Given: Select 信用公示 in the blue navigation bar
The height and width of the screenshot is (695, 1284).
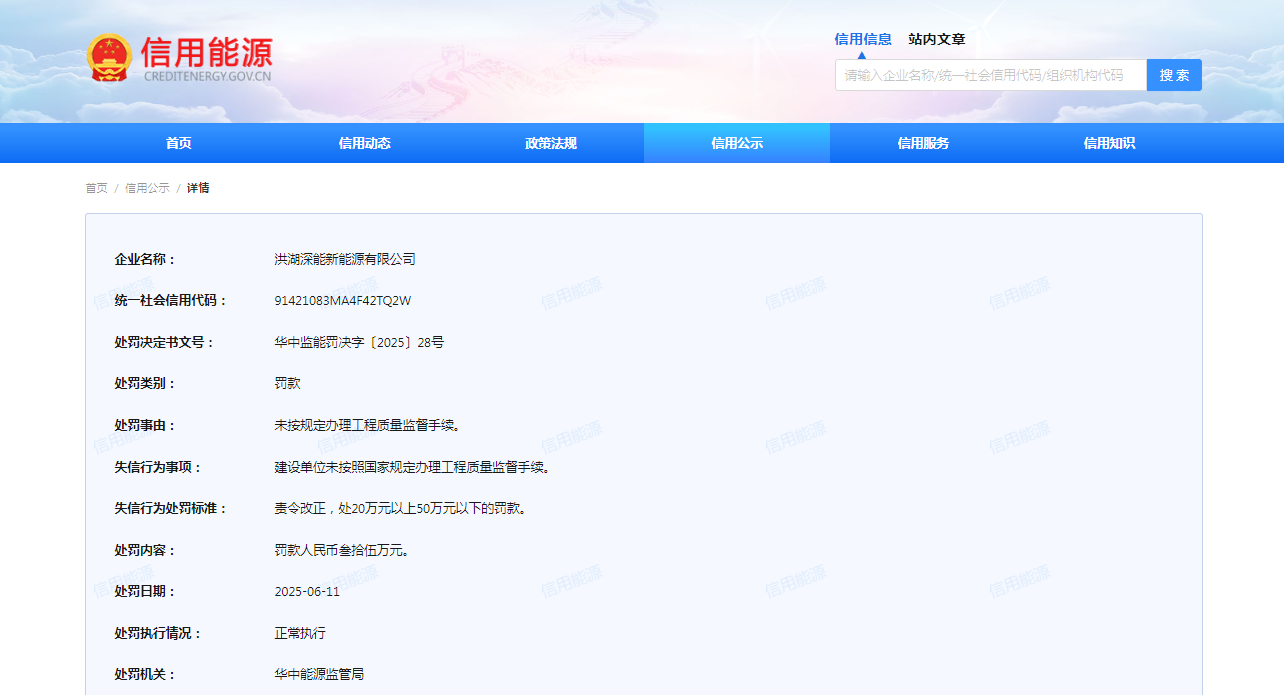Looking at the screenshot, I should [737, 143].
